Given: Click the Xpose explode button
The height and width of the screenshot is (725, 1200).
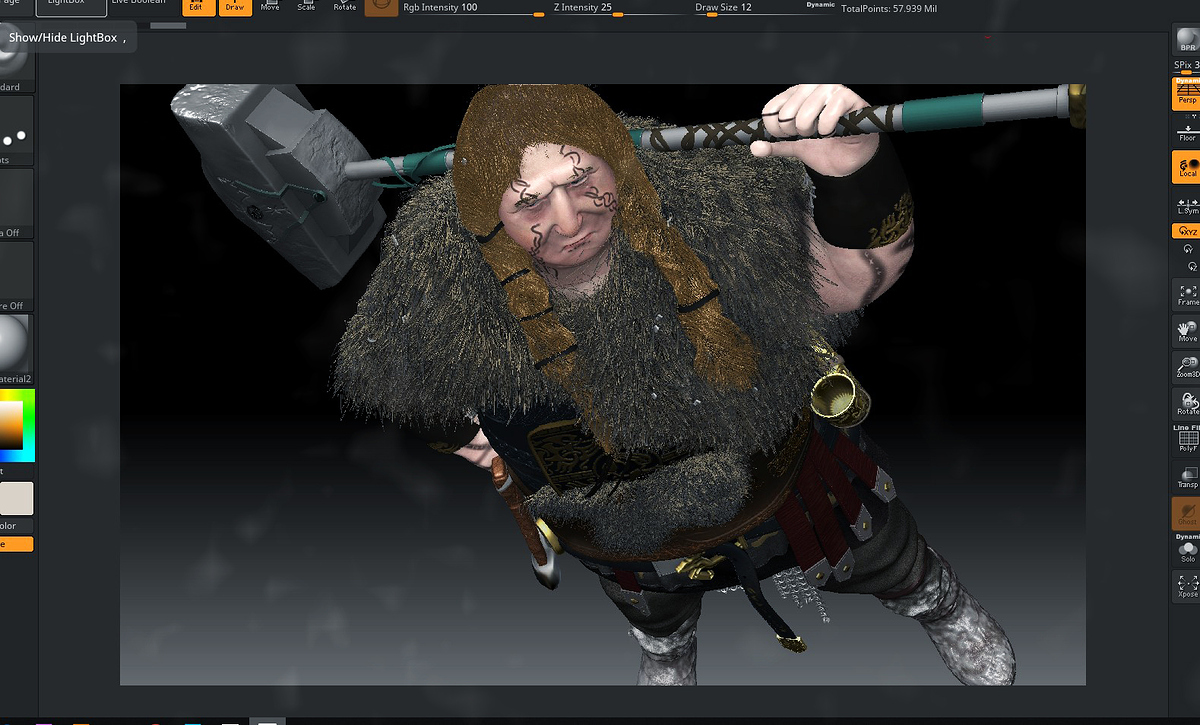Looking at the screenshot, I should (1187, 586).
